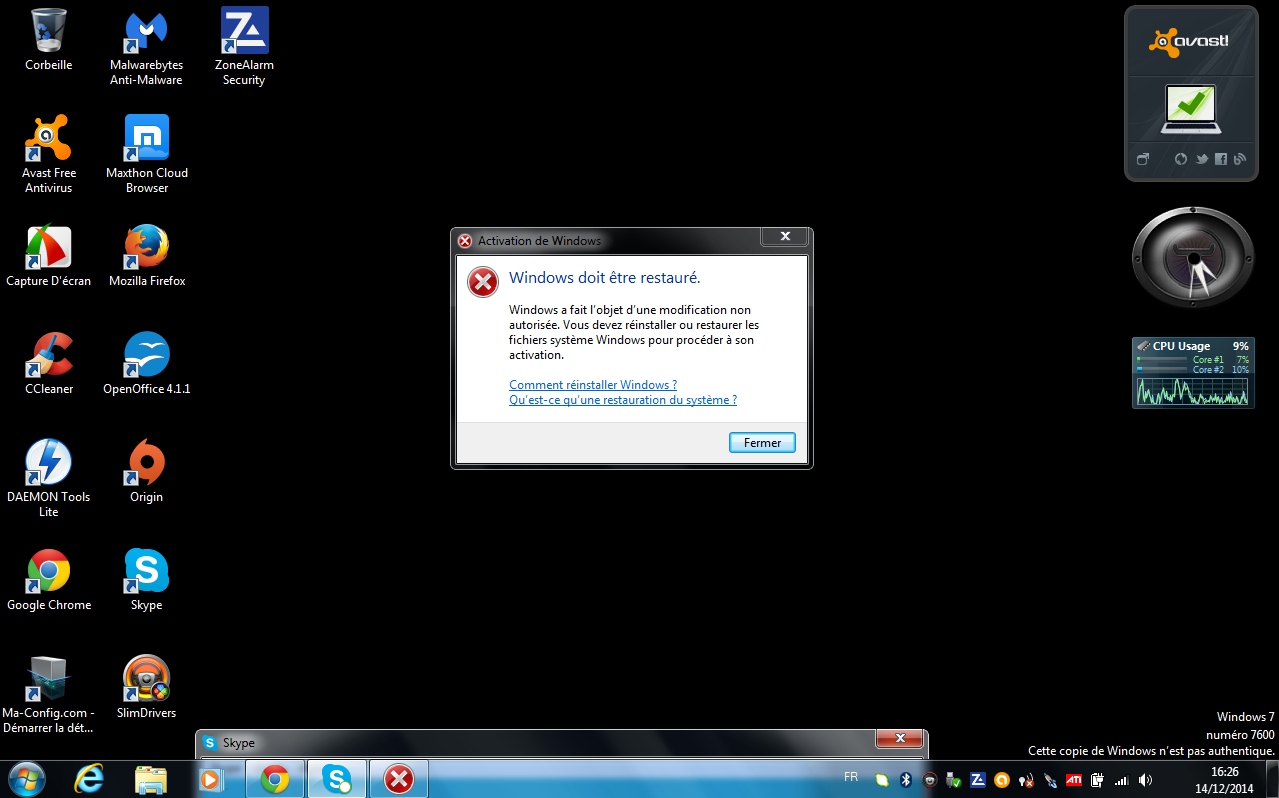
Task: Click the FR language indicator
Action: point(851,777)
